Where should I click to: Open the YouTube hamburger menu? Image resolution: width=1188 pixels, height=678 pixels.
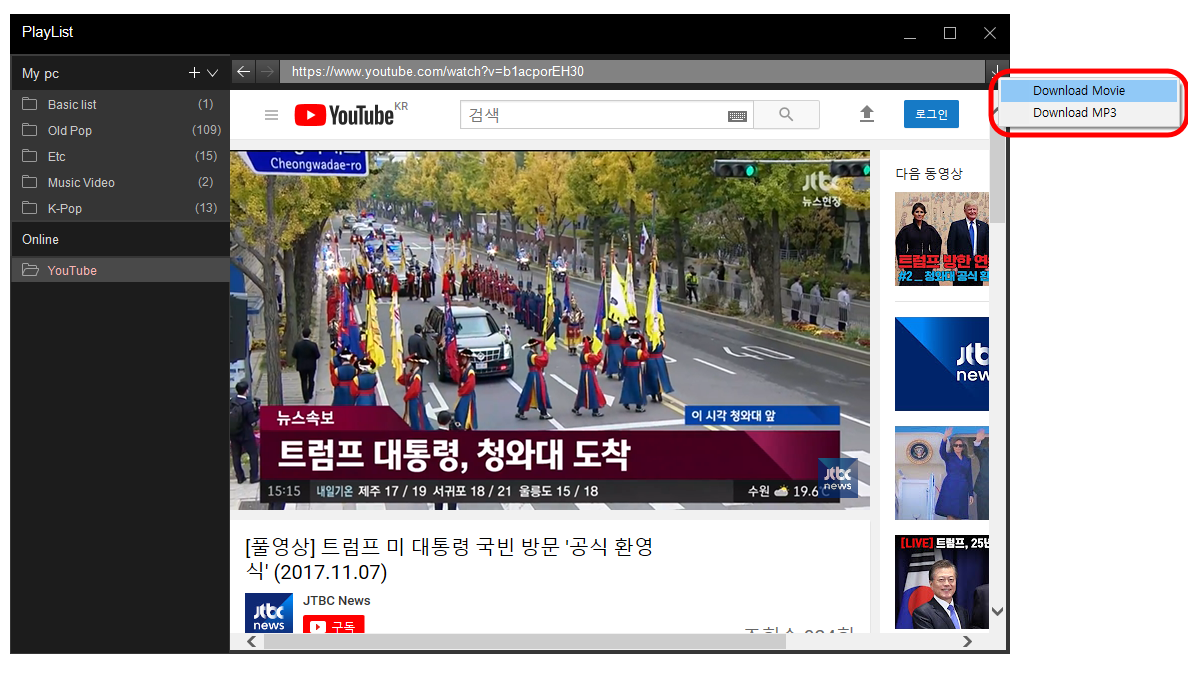271,115
